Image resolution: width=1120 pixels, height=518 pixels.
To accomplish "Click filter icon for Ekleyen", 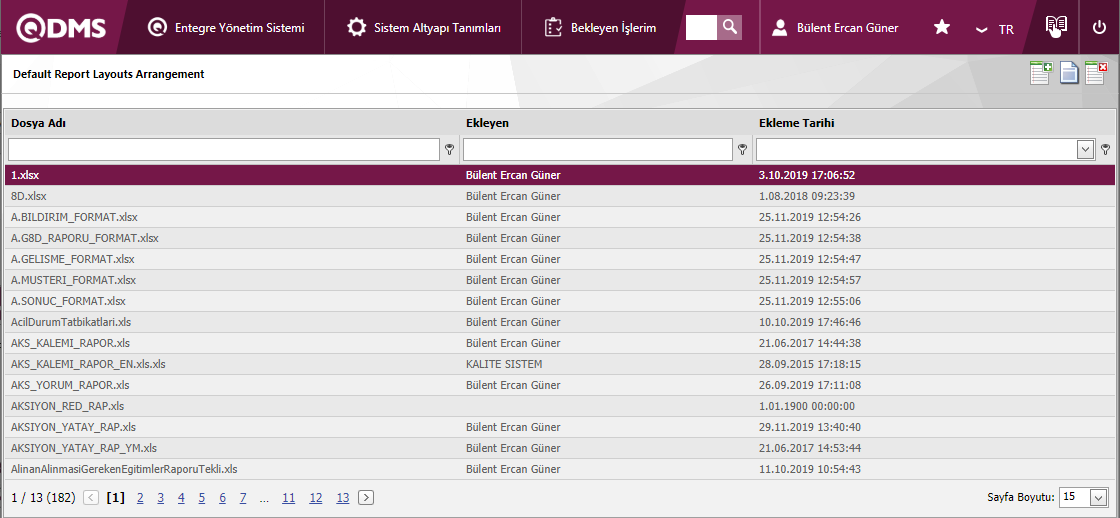I will click(743, 149).
